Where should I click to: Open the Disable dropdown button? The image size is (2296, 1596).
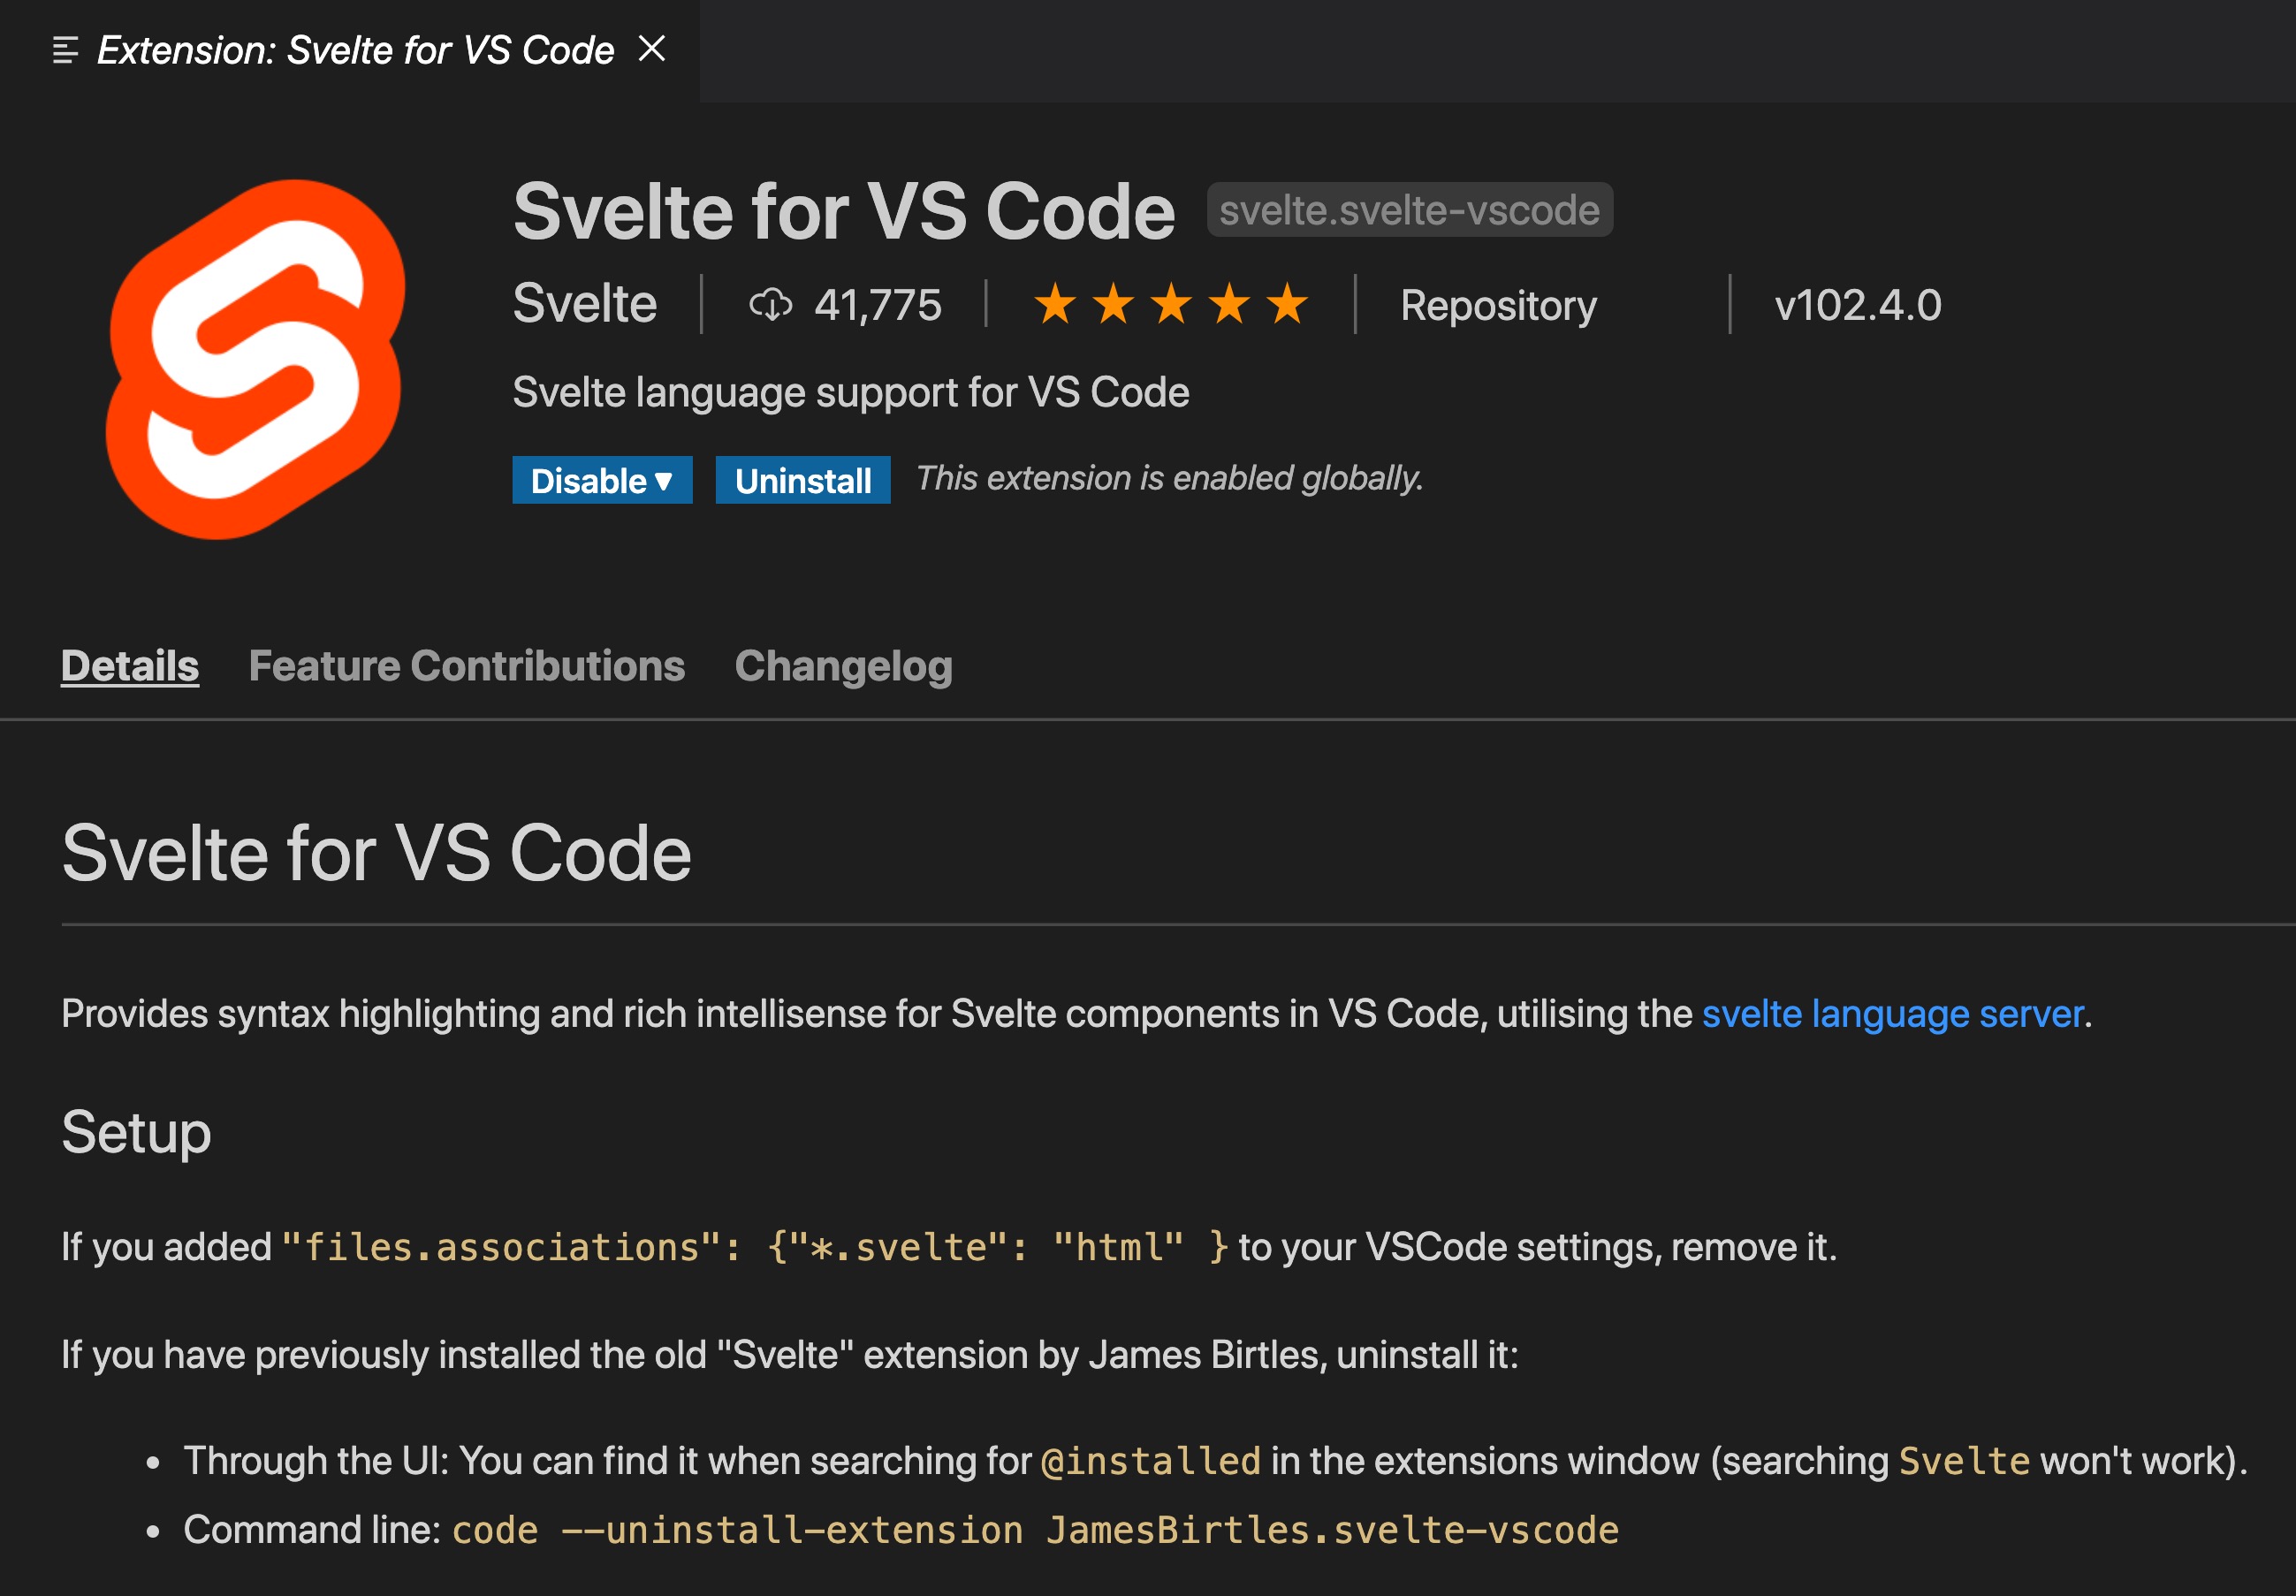(x=601, y=481)
